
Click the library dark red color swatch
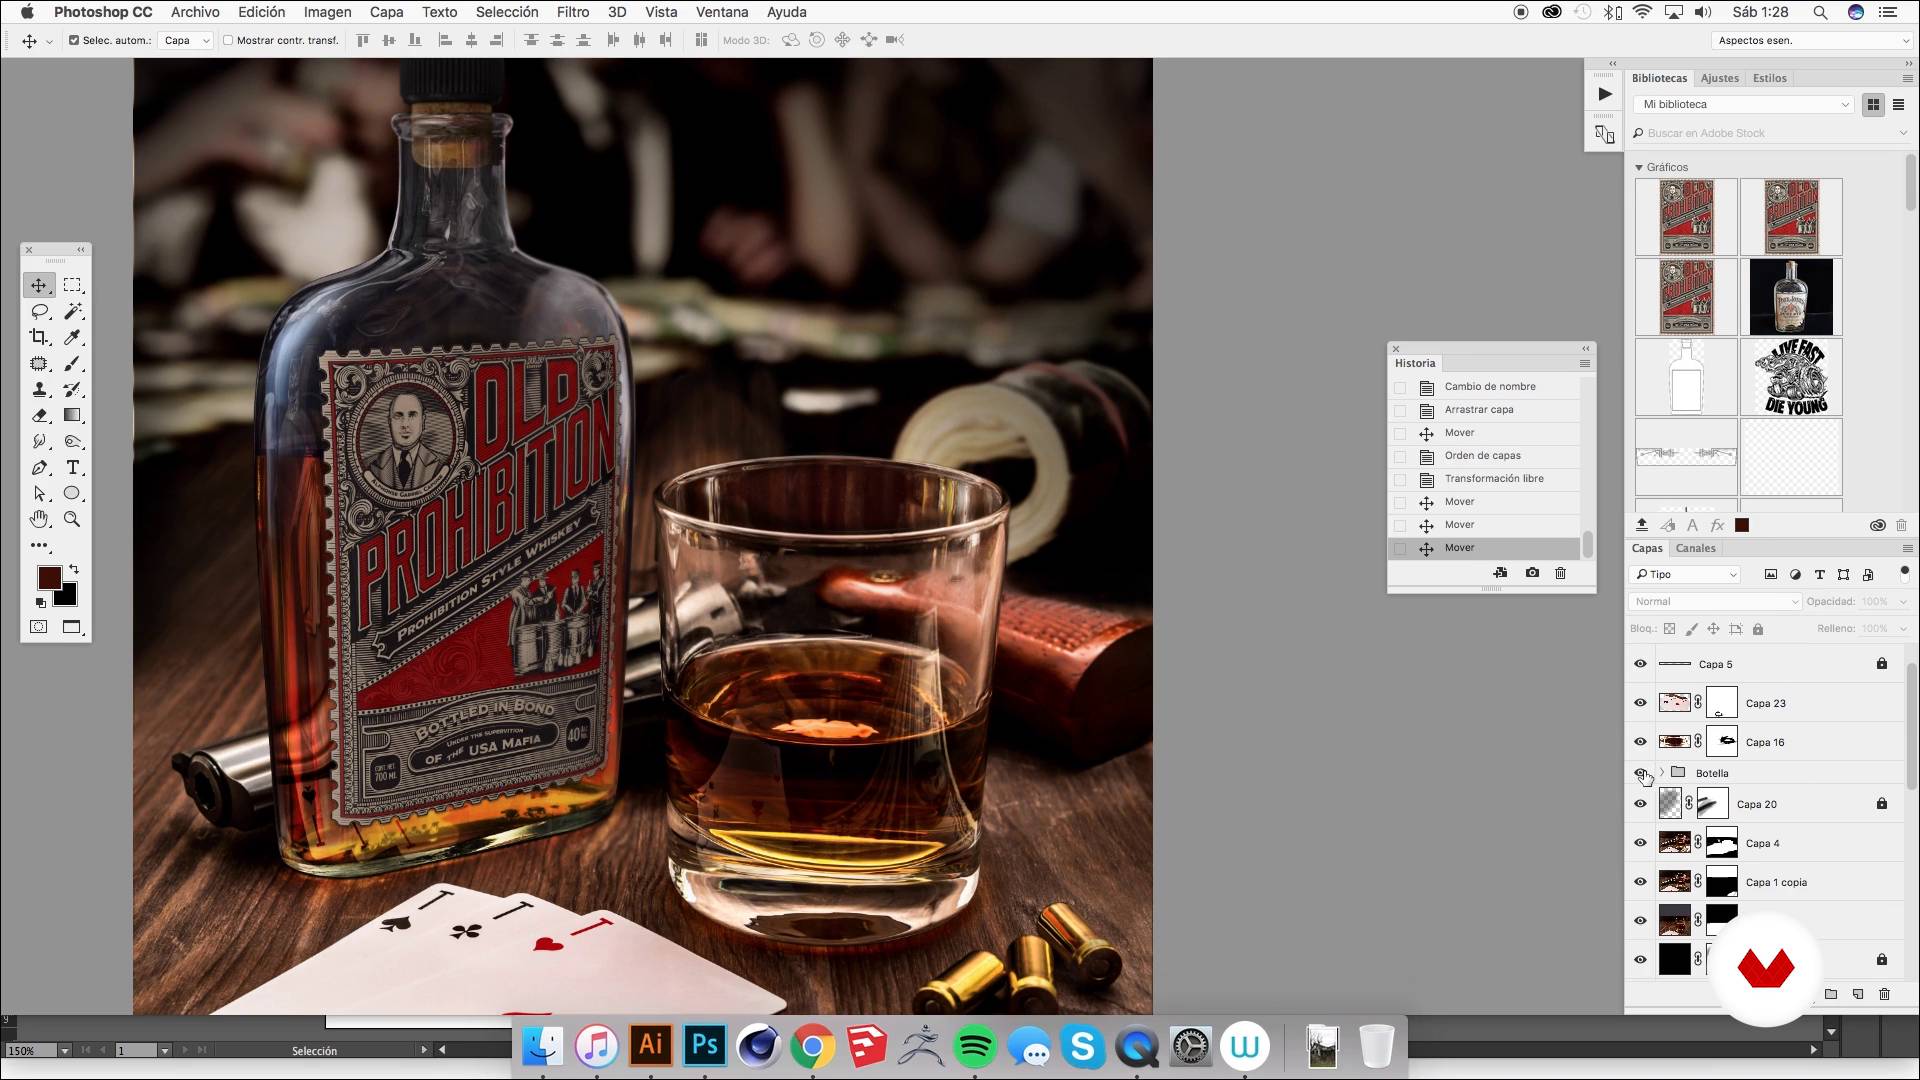point(1742,525)
